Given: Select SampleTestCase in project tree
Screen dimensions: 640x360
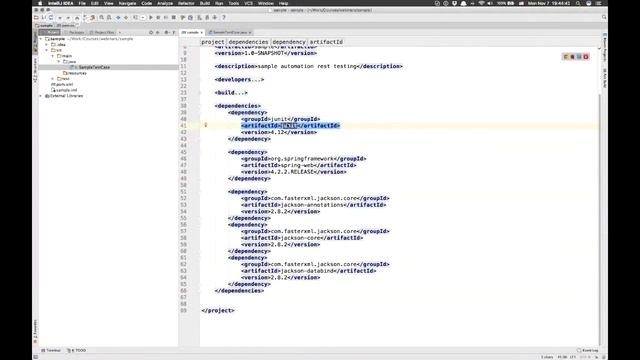Looking at the screenshot, I should (94, 67).
